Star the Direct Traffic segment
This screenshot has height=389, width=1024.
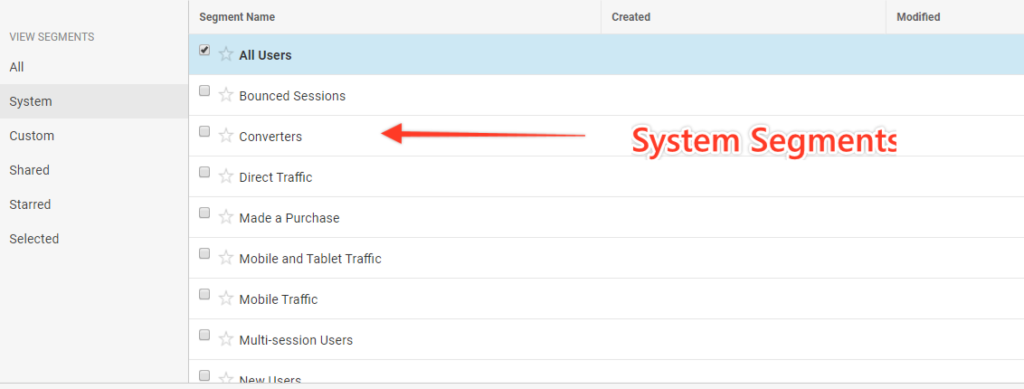coord(226,177)
